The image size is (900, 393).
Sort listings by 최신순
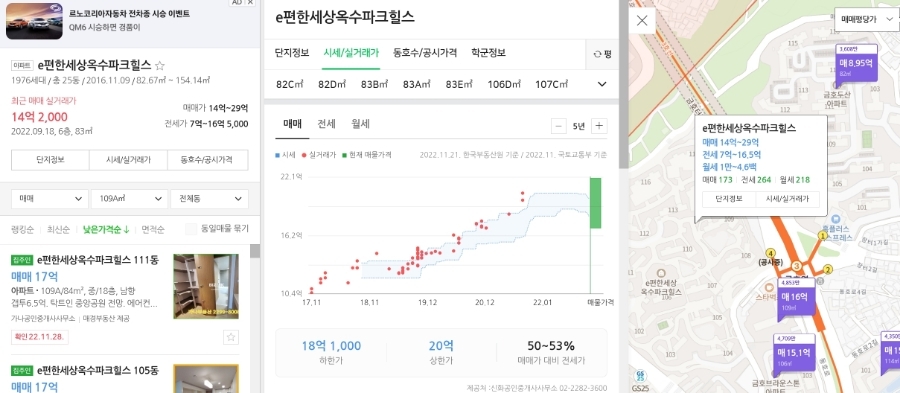(58, 229)
